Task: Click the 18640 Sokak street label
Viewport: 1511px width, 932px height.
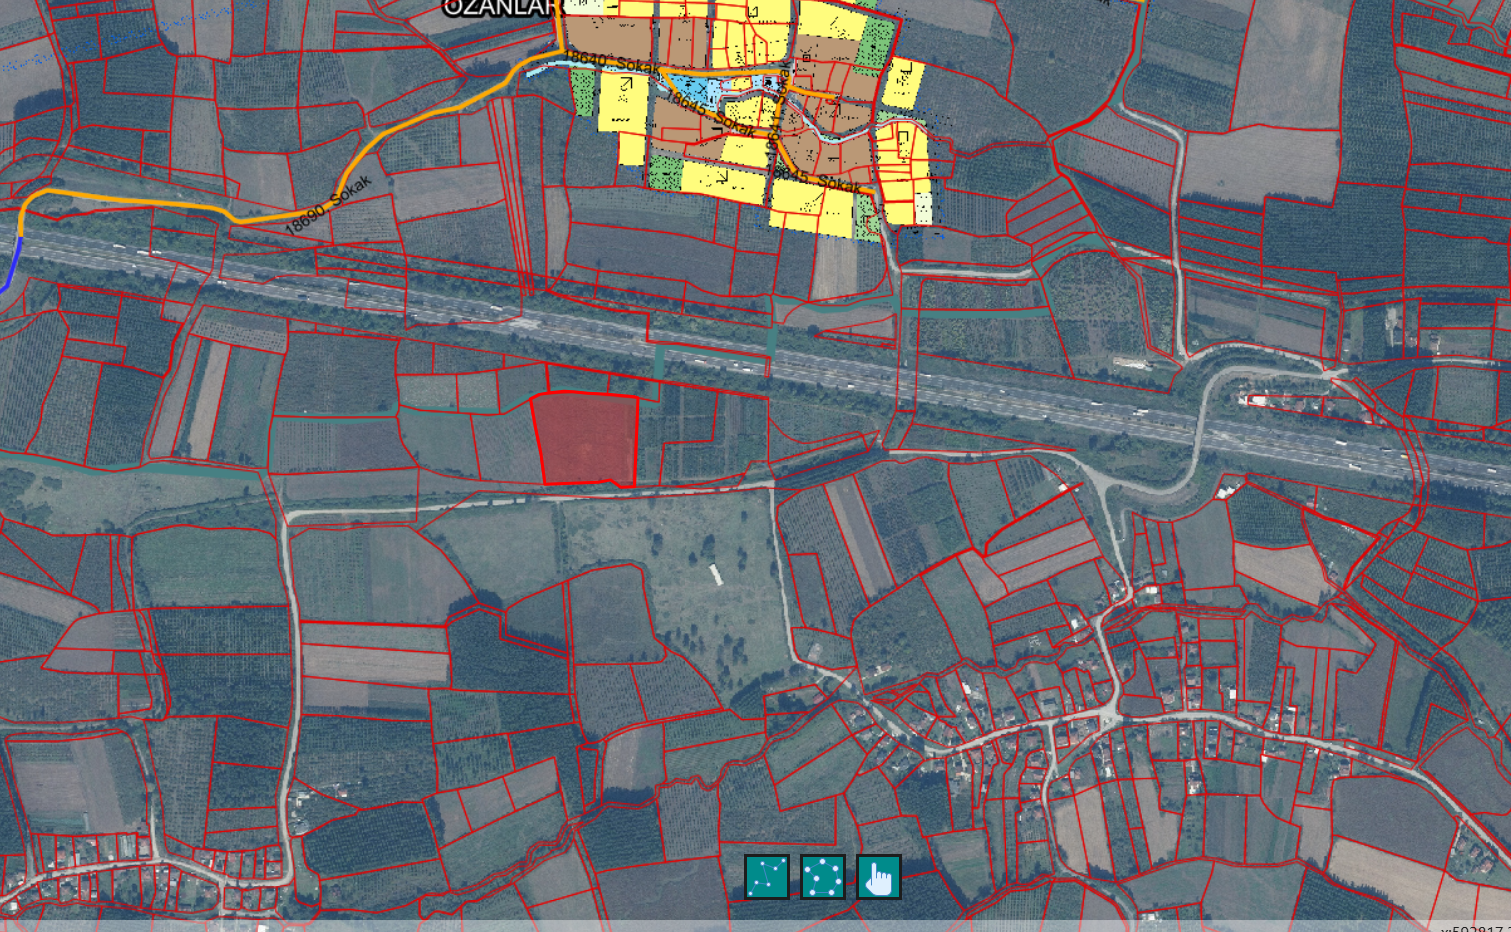Action: click(x=610, y=61)
